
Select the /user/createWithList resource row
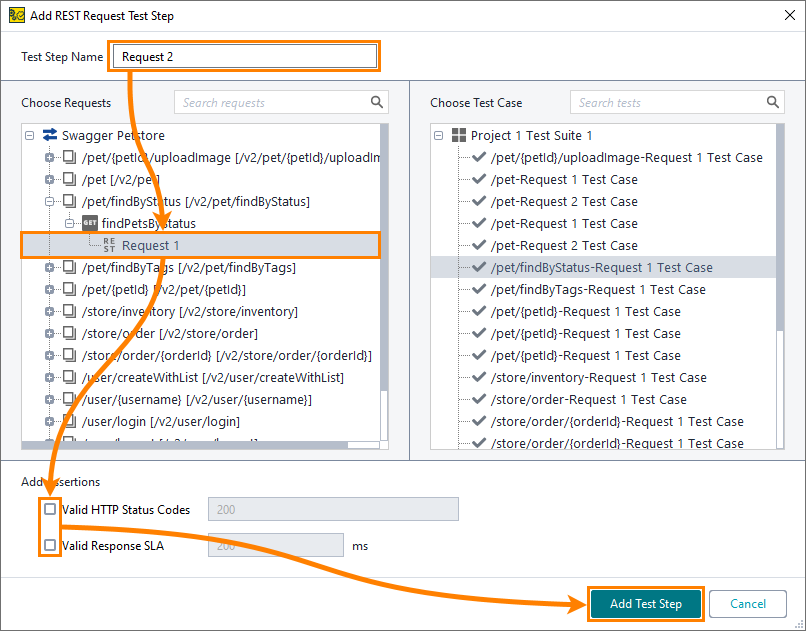[213, 377]
